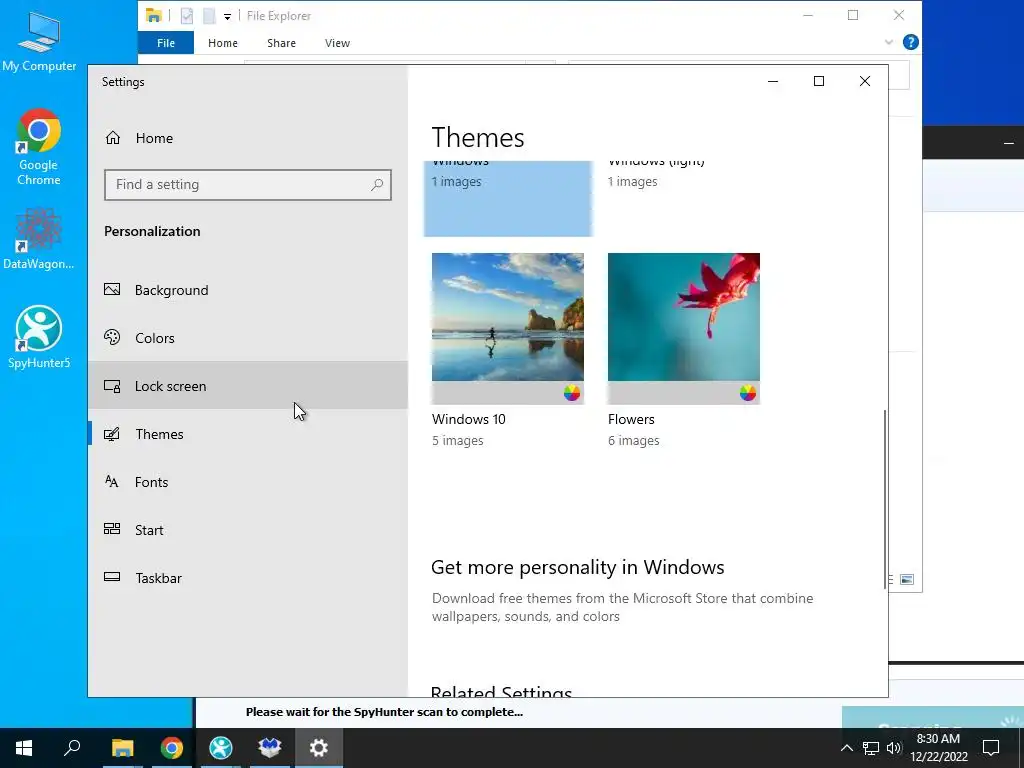Image resolution: width=1024 pixels, height=768 pixels.
Task: Click the Settings gear in taskbar
Action: click(x=319, y=748)
